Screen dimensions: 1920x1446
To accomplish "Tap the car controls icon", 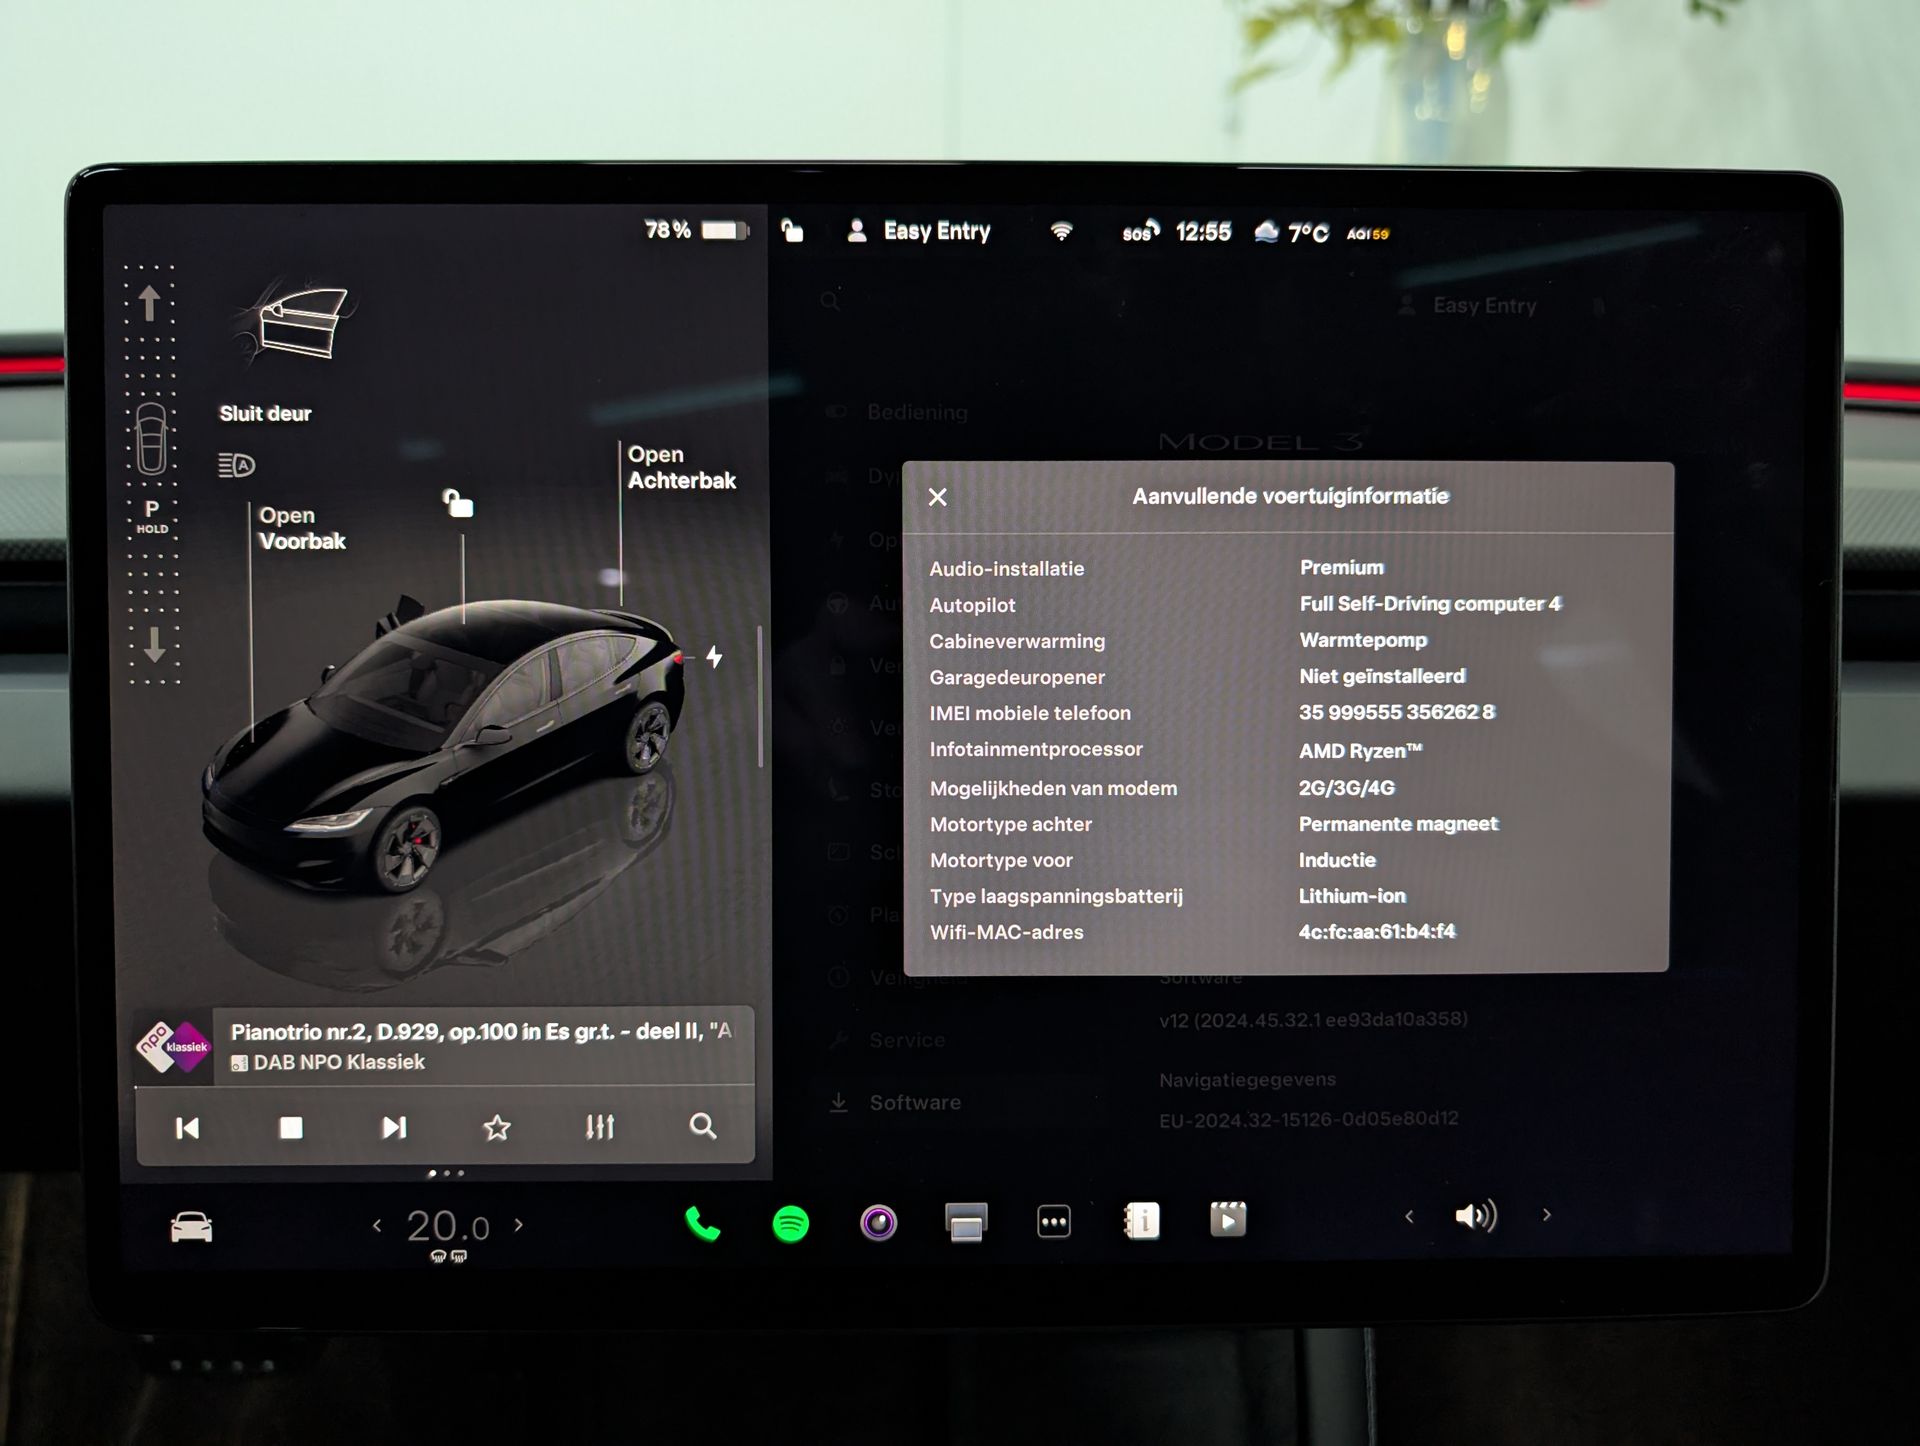I will click(191, 1226).
